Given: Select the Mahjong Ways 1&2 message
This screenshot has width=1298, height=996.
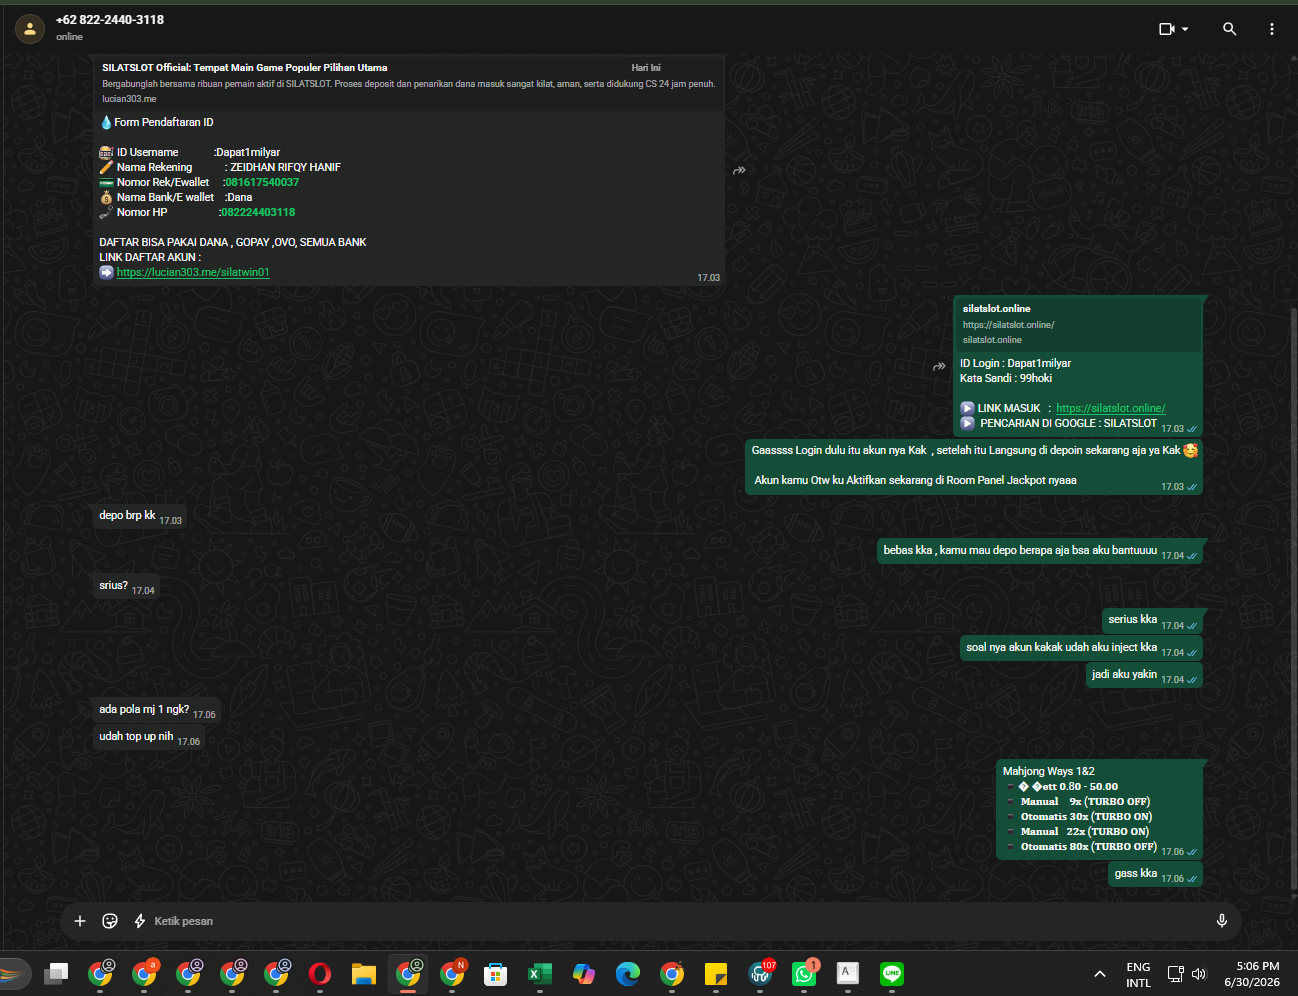Looking at the screenshot, I should tap(1100, 810).
